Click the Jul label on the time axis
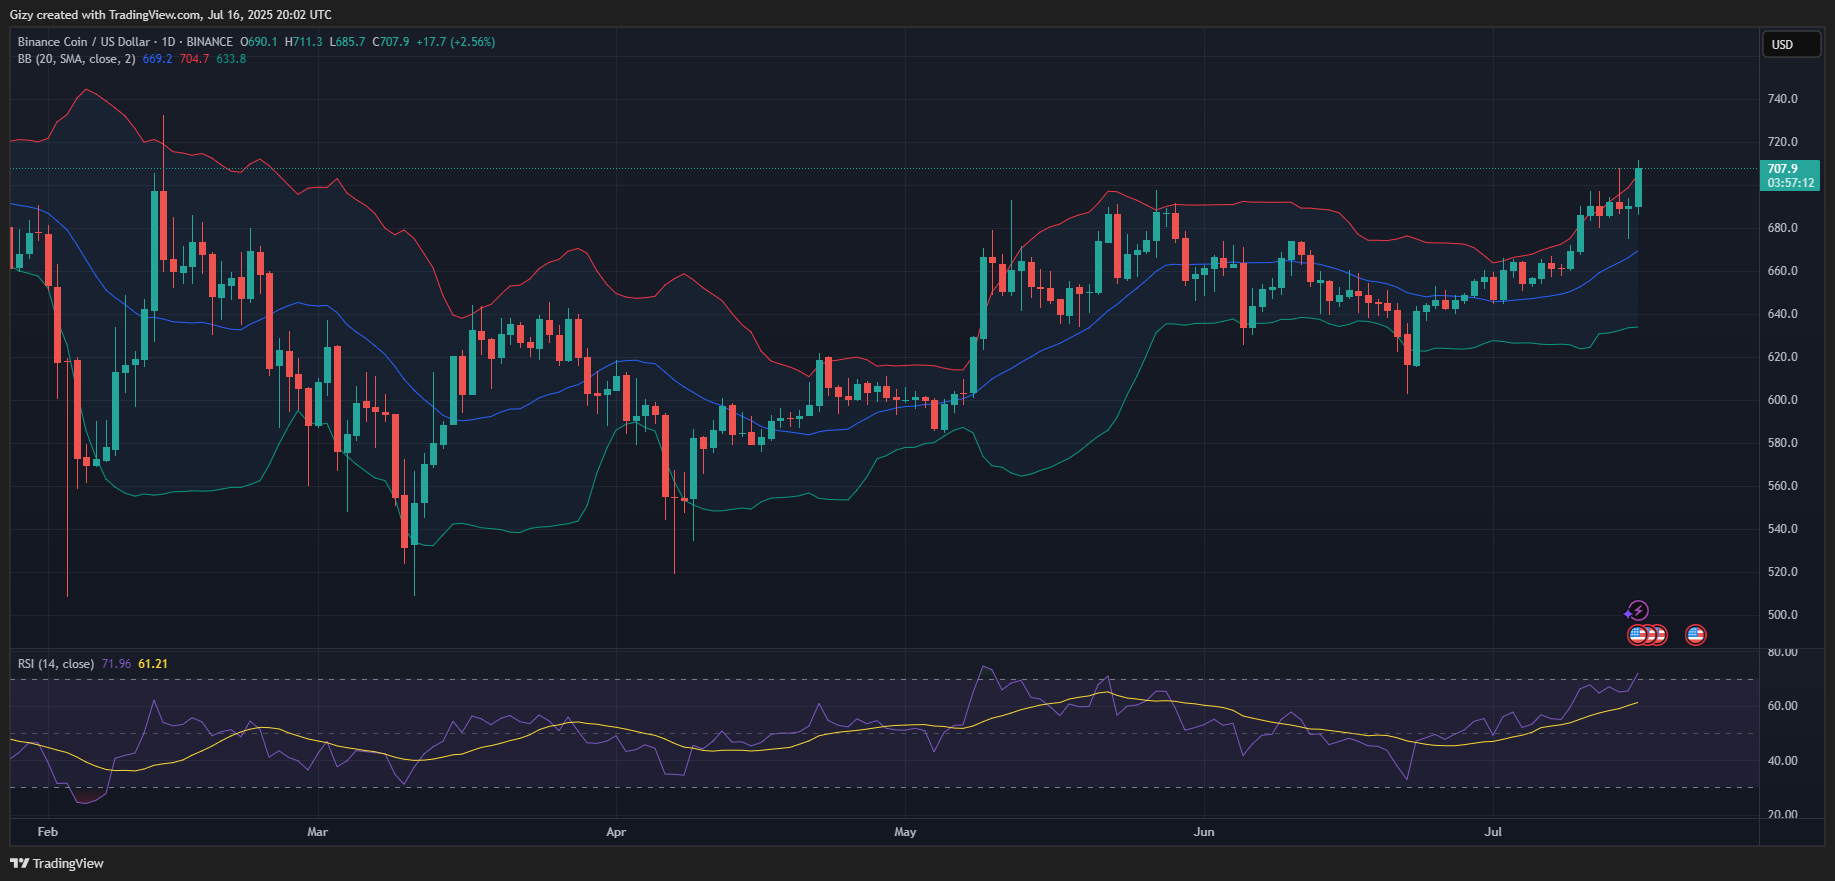Image resolution: width=1835 pixels, height=881 pixels. 1493,832
